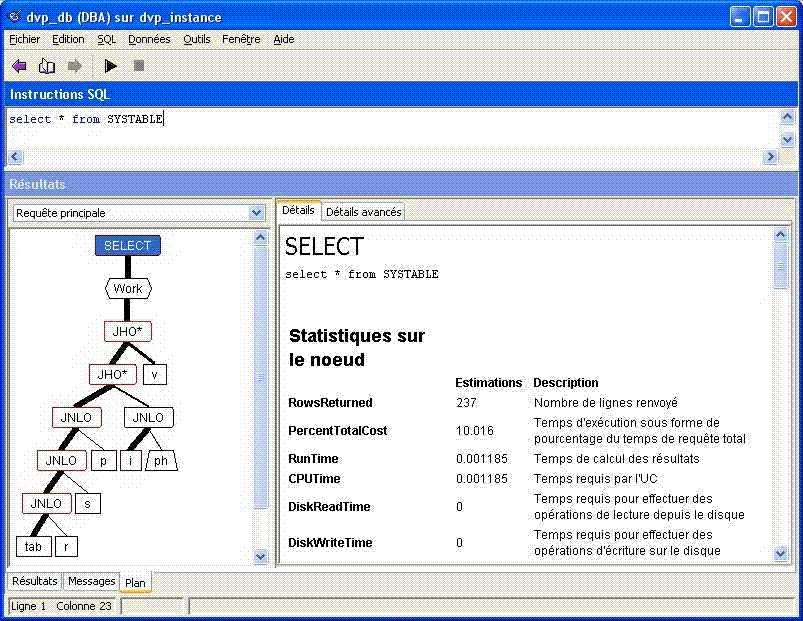Switch to the Messages tab
Screen dimensions: 803x621
(91, 581)
